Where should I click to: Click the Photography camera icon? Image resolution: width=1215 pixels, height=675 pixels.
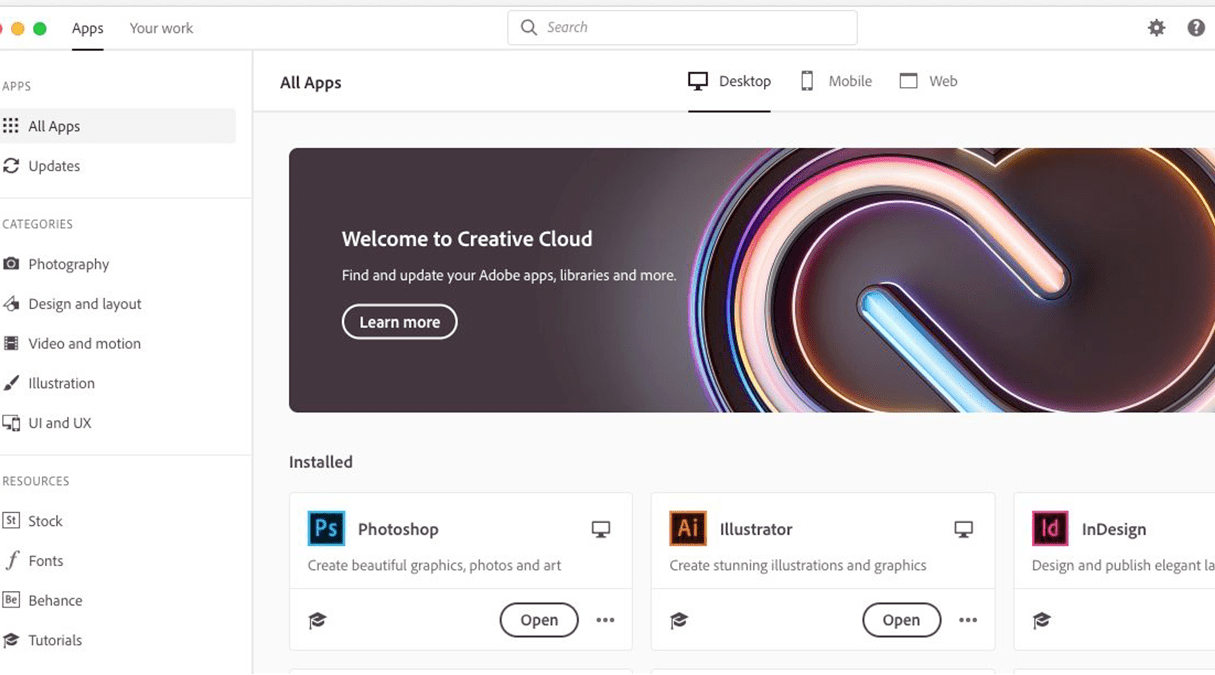(11, 264)
